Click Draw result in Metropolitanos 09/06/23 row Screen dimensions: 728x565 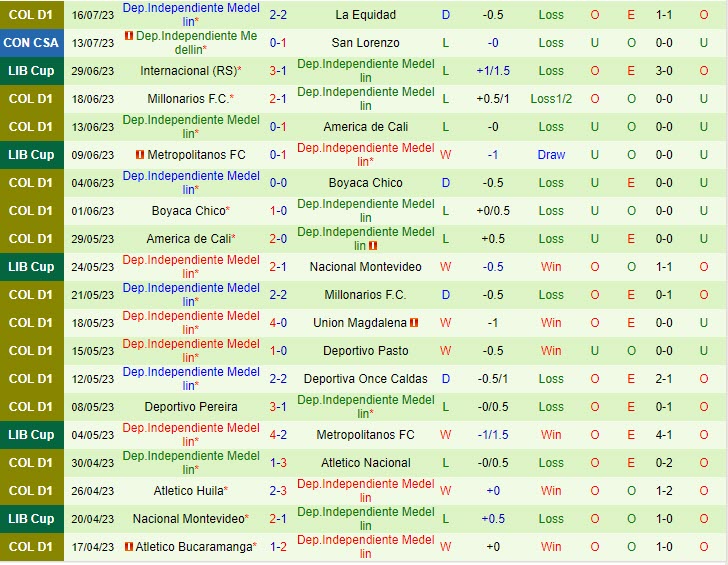coord(551,155)
